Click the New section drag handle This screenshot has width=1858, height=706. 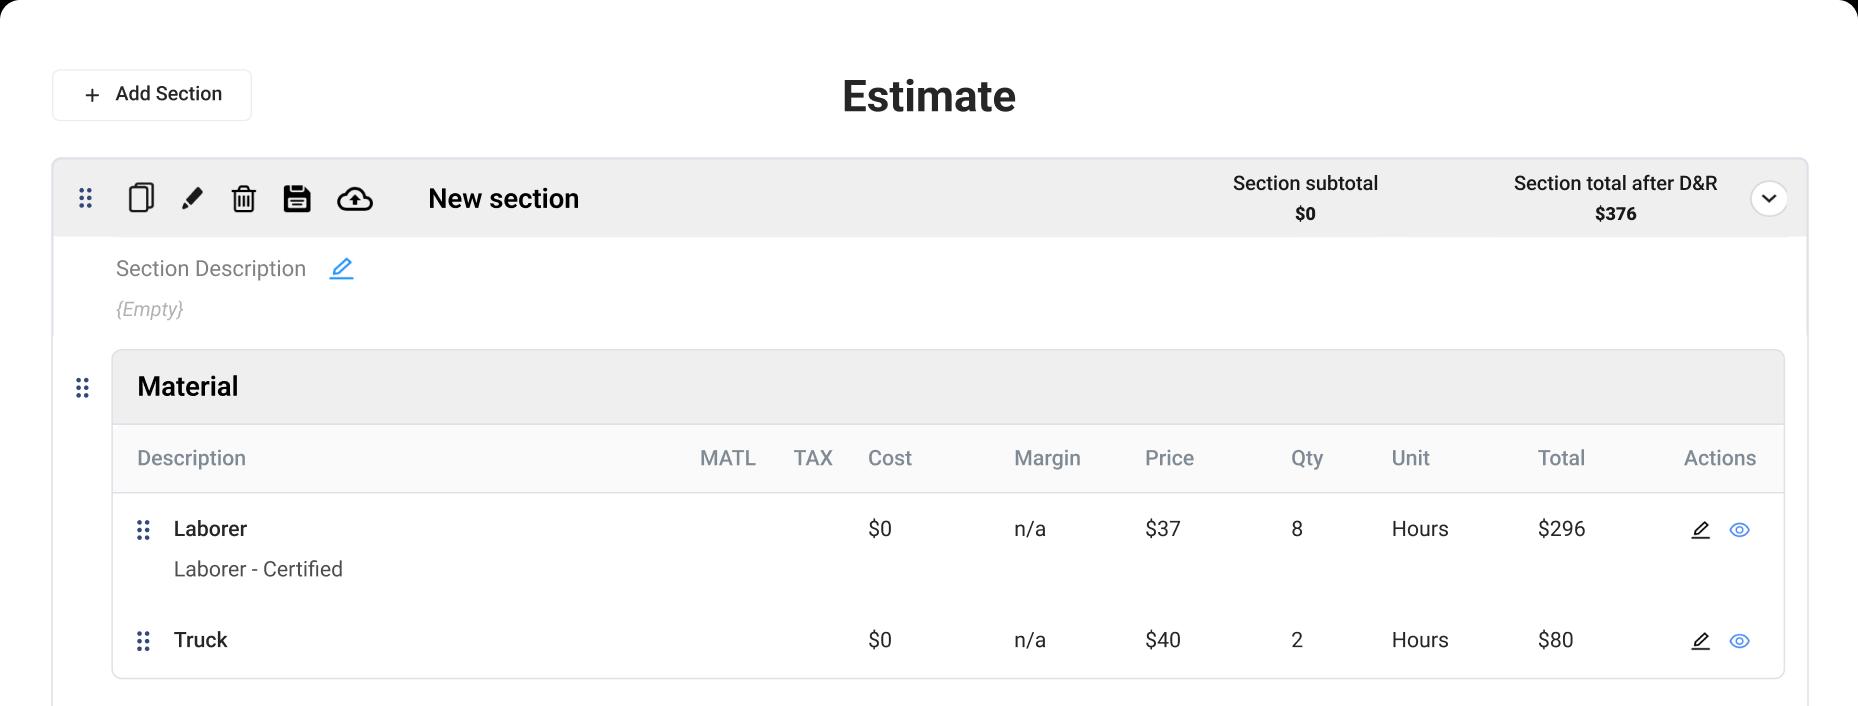pos(85,198)
